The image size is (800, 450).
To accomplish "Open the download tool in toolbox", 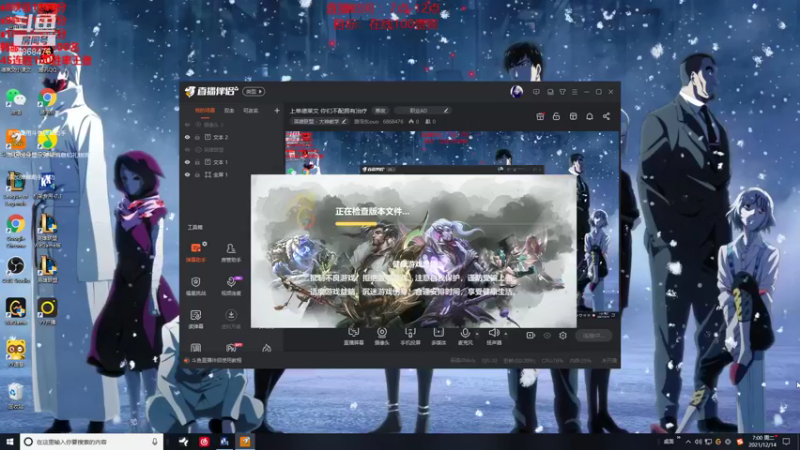I will coord(231,319).
